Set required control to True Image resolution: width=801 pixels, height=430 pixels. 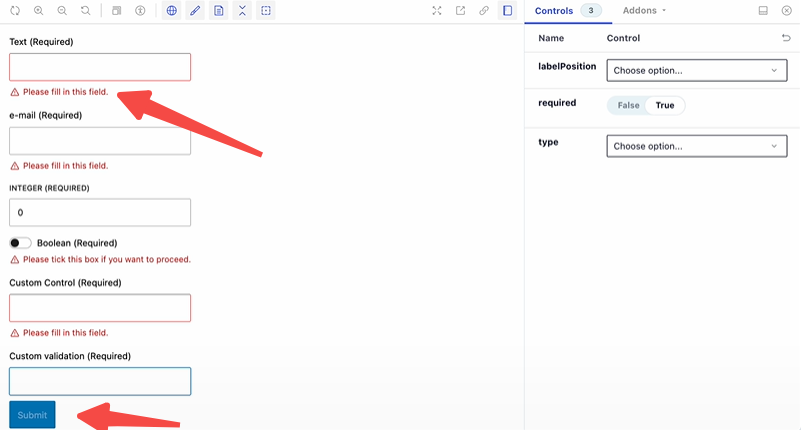pos(665,105)
